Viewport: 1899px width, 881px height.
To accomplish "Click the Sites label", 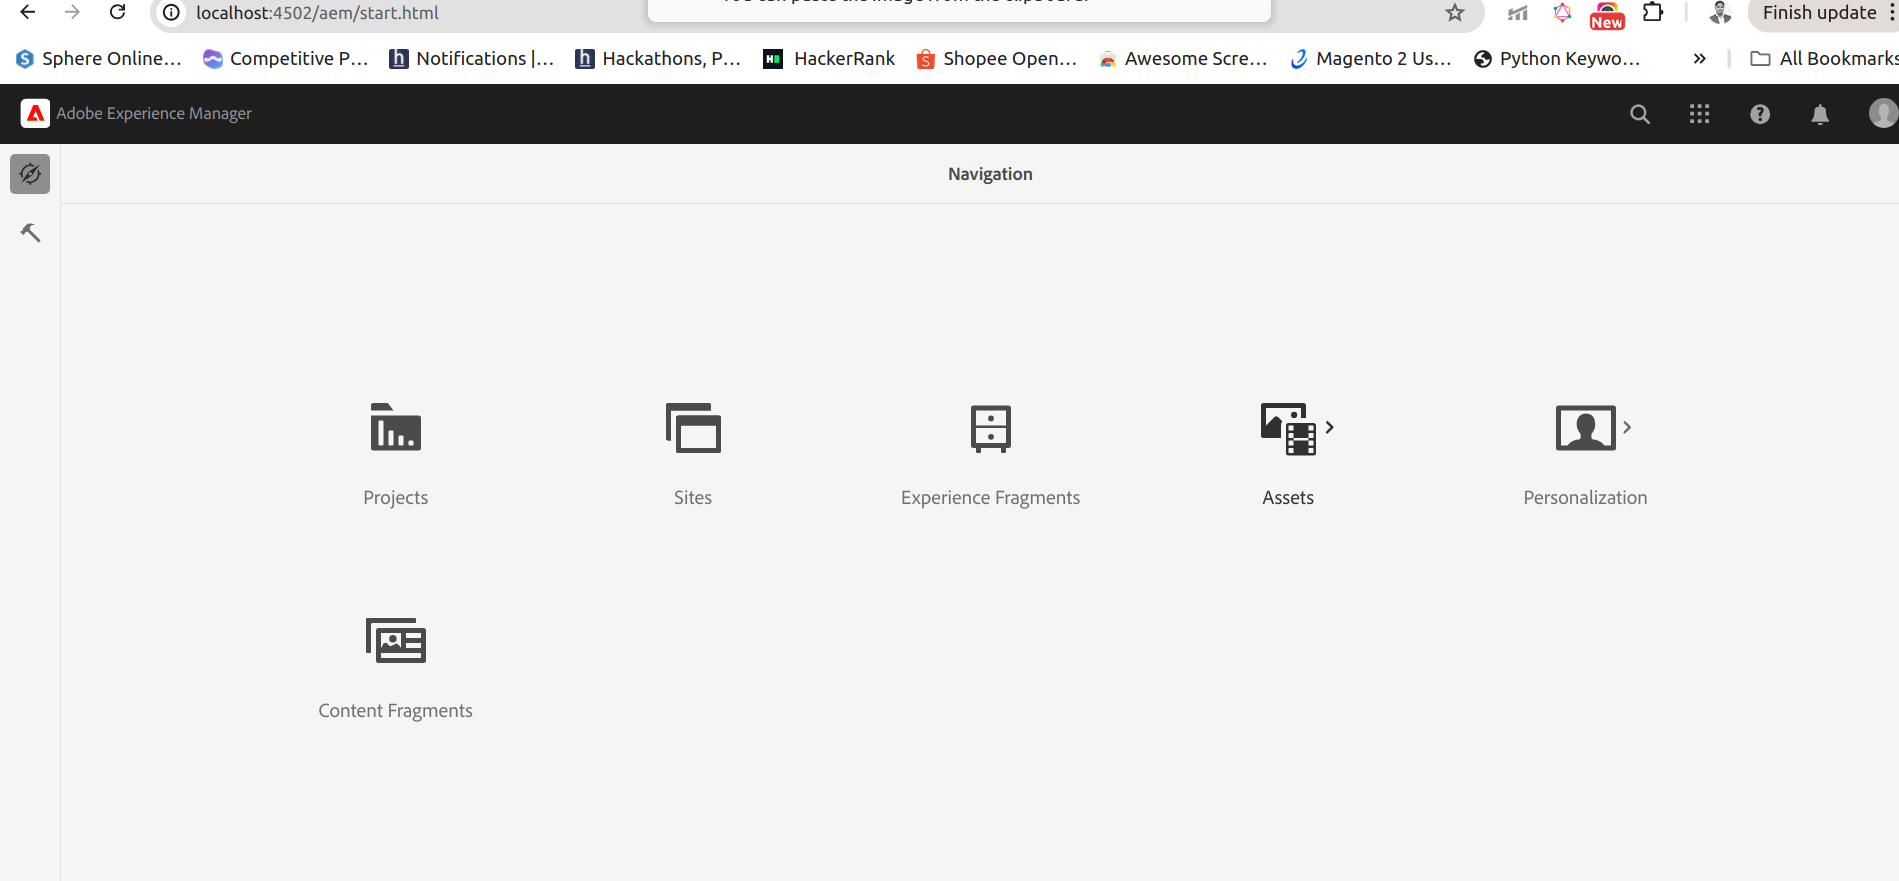I will pyautogui.click(x=693, y=498).
